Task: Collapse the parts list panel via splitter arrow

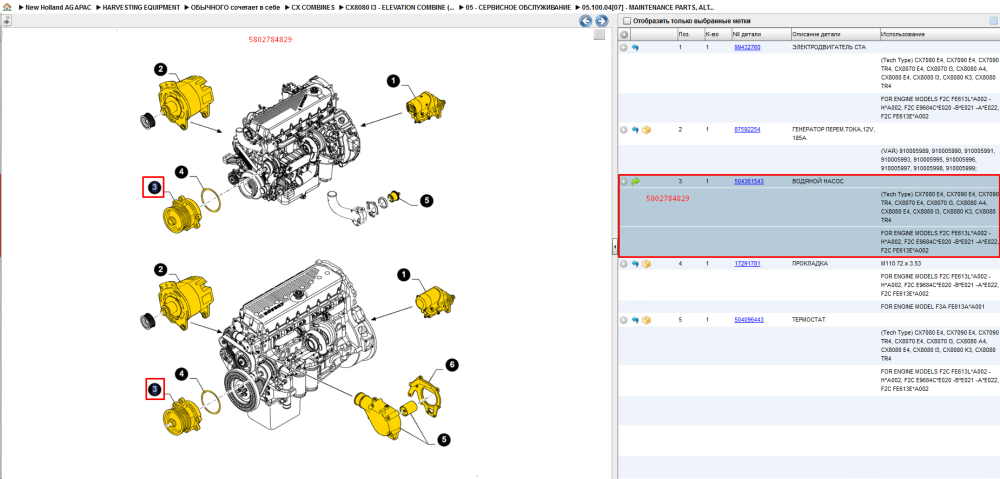Action: point(614,246)
